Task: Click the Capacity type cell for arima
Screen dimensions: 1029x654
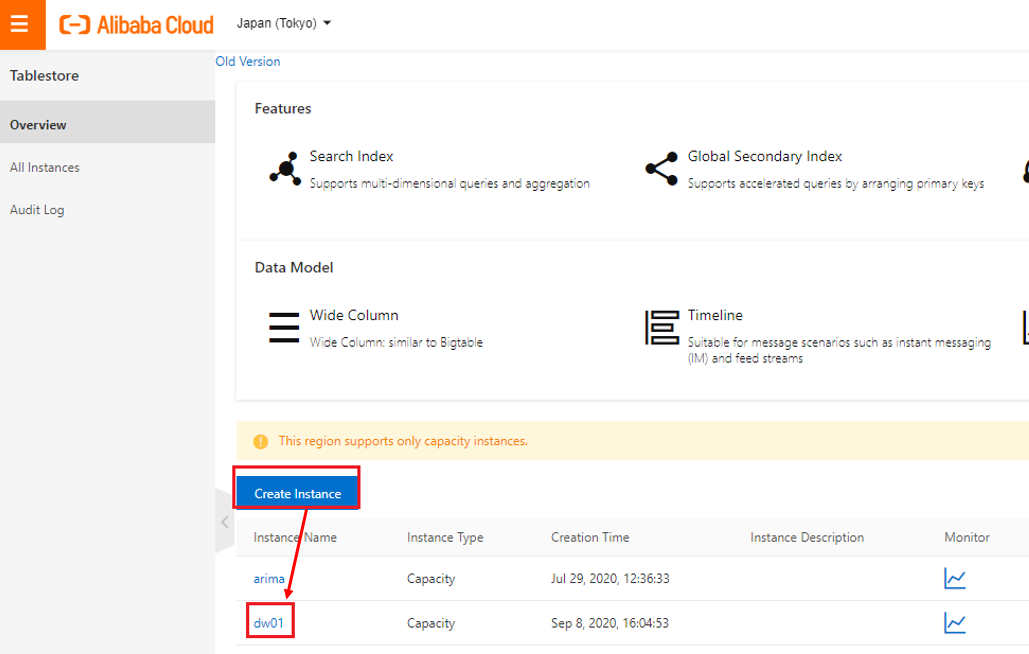Action: 430,579
